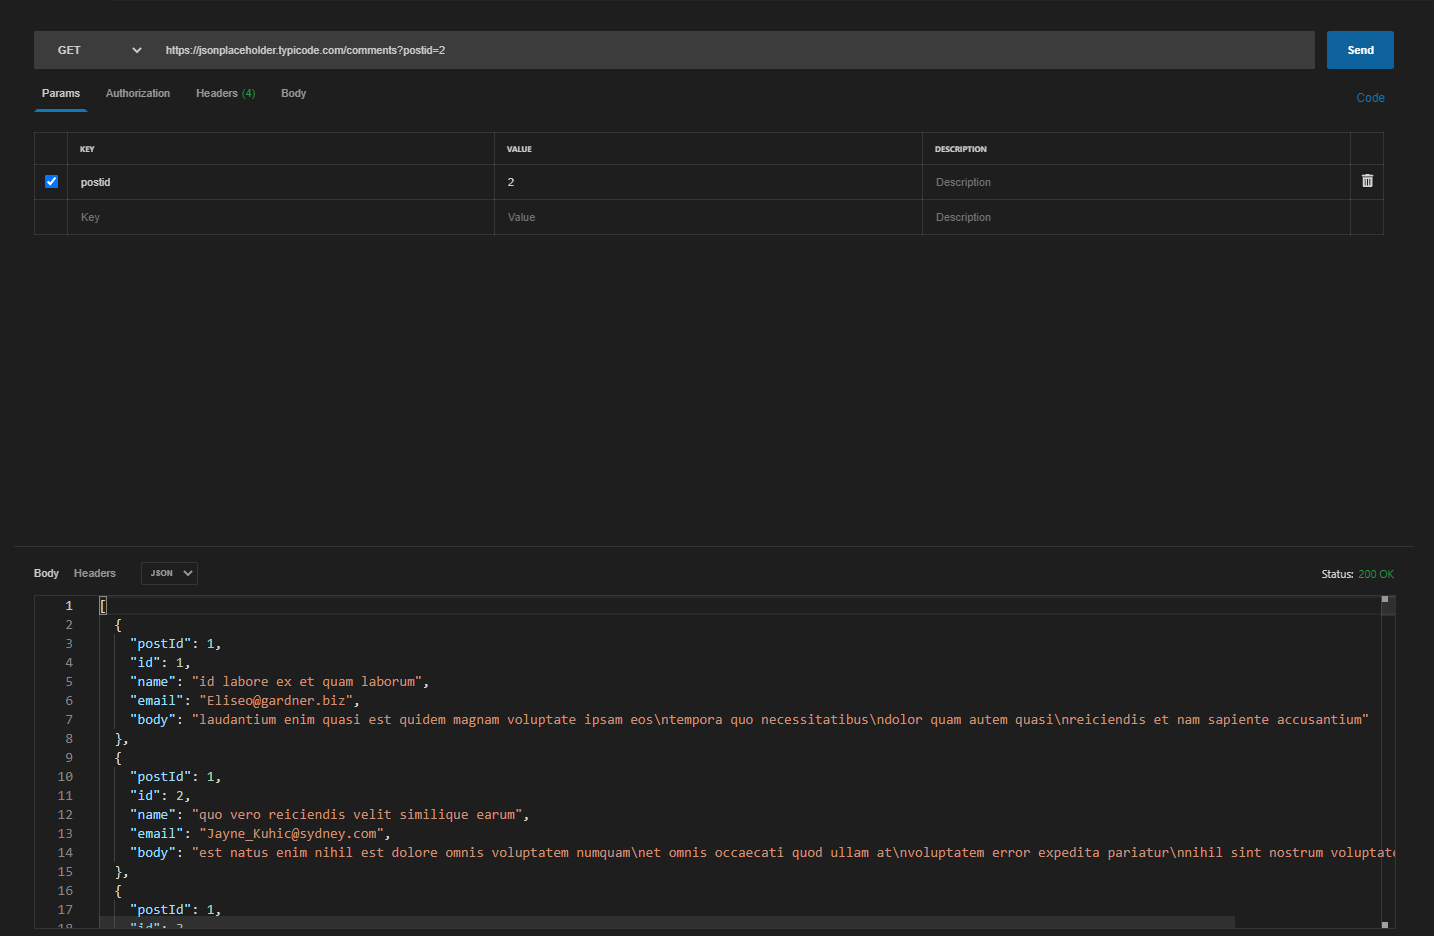This screenshot has height=936, width=1434.
Task: Select the response Body tab
Action: pos(46,573)
